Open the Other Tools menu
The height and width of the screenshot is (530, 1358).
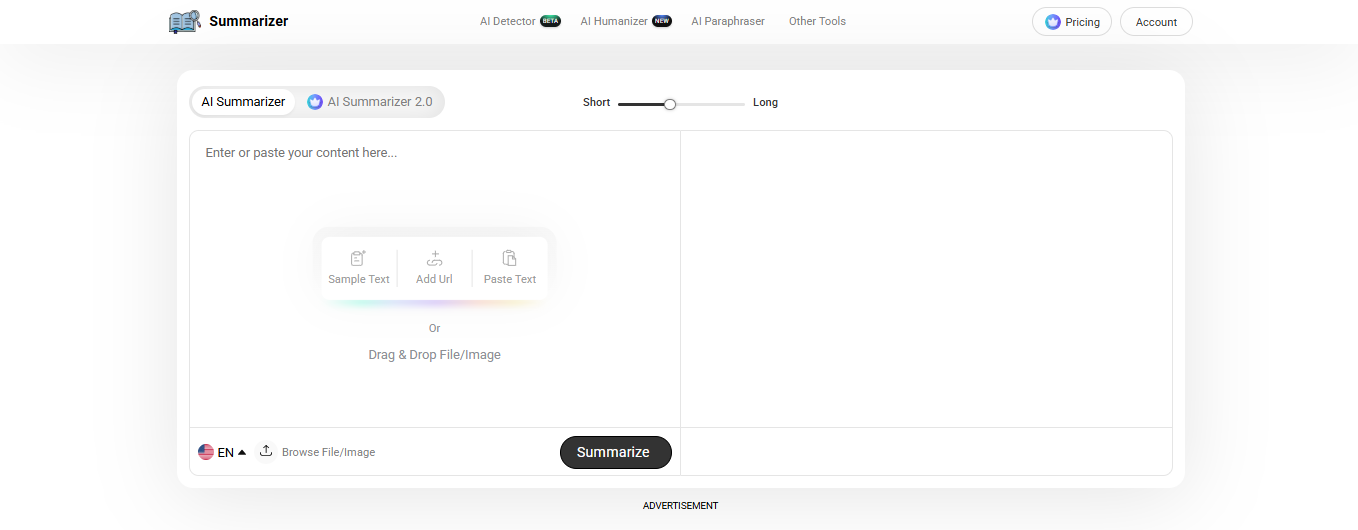click(817, 21)
